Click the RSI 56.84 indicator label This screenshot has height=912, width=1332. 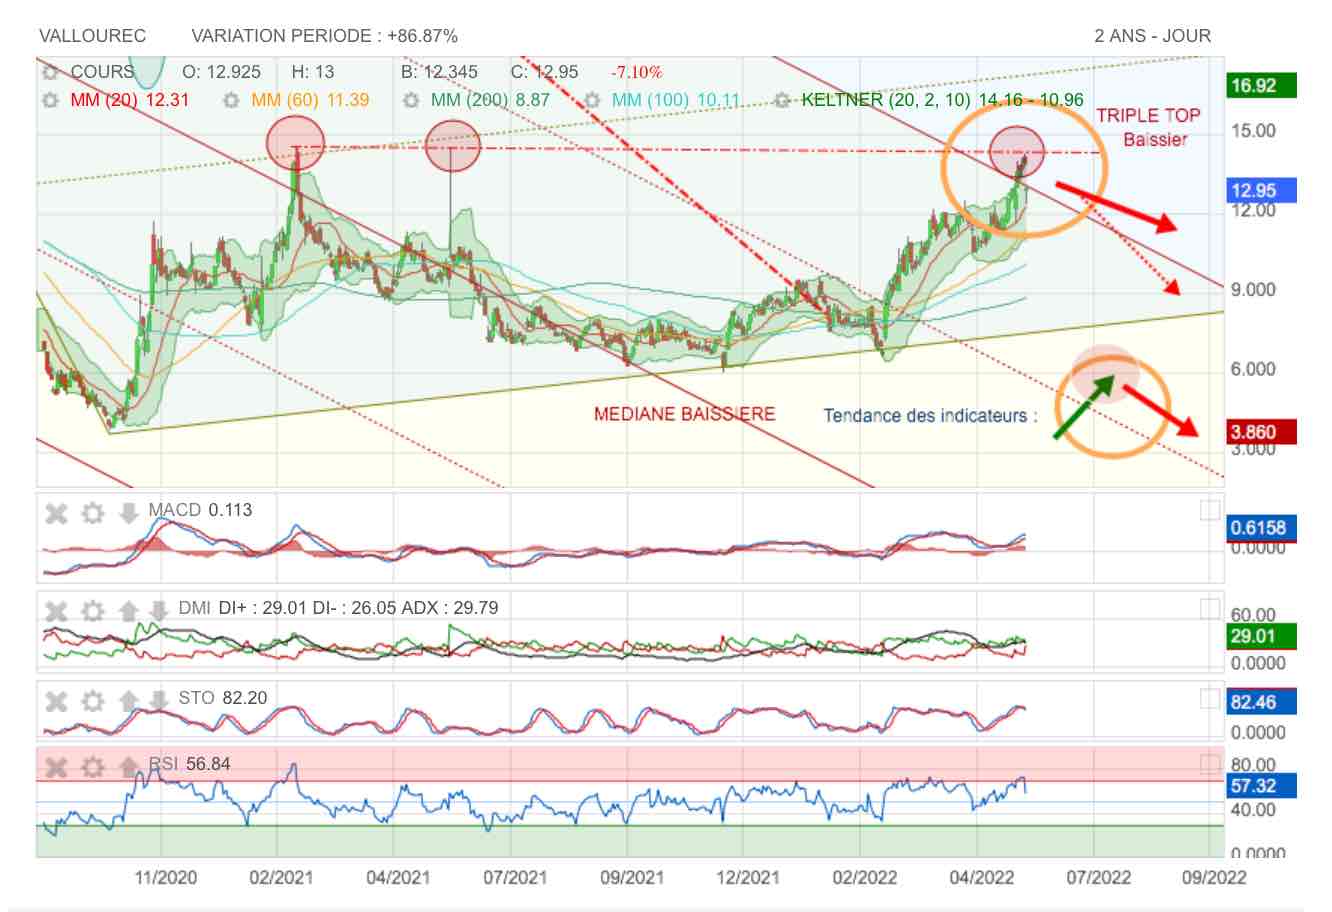click(190, 764)
